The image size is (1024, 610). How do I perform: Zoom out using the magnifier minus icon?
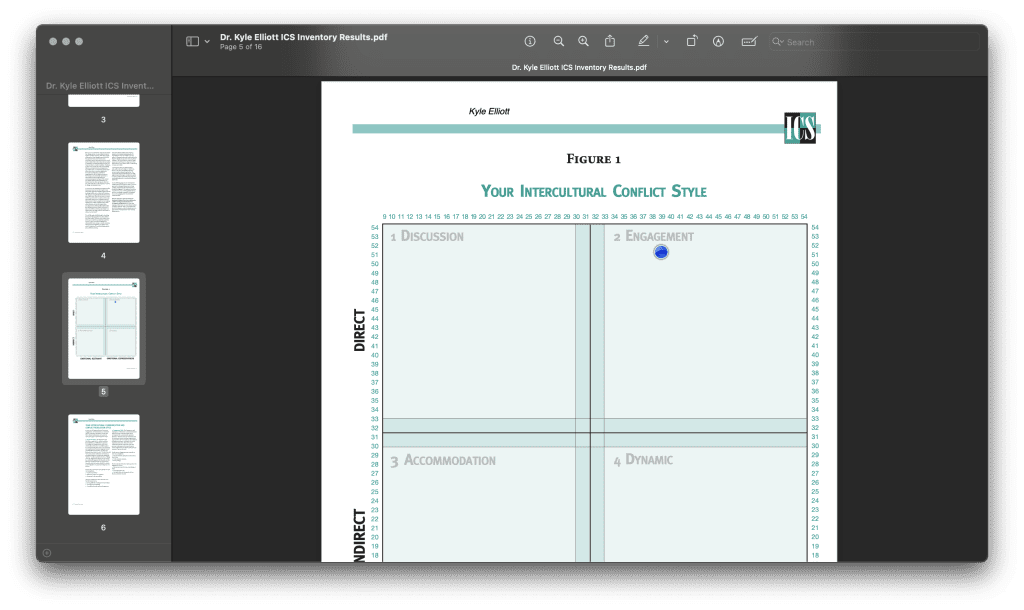[x=559, y=41]
